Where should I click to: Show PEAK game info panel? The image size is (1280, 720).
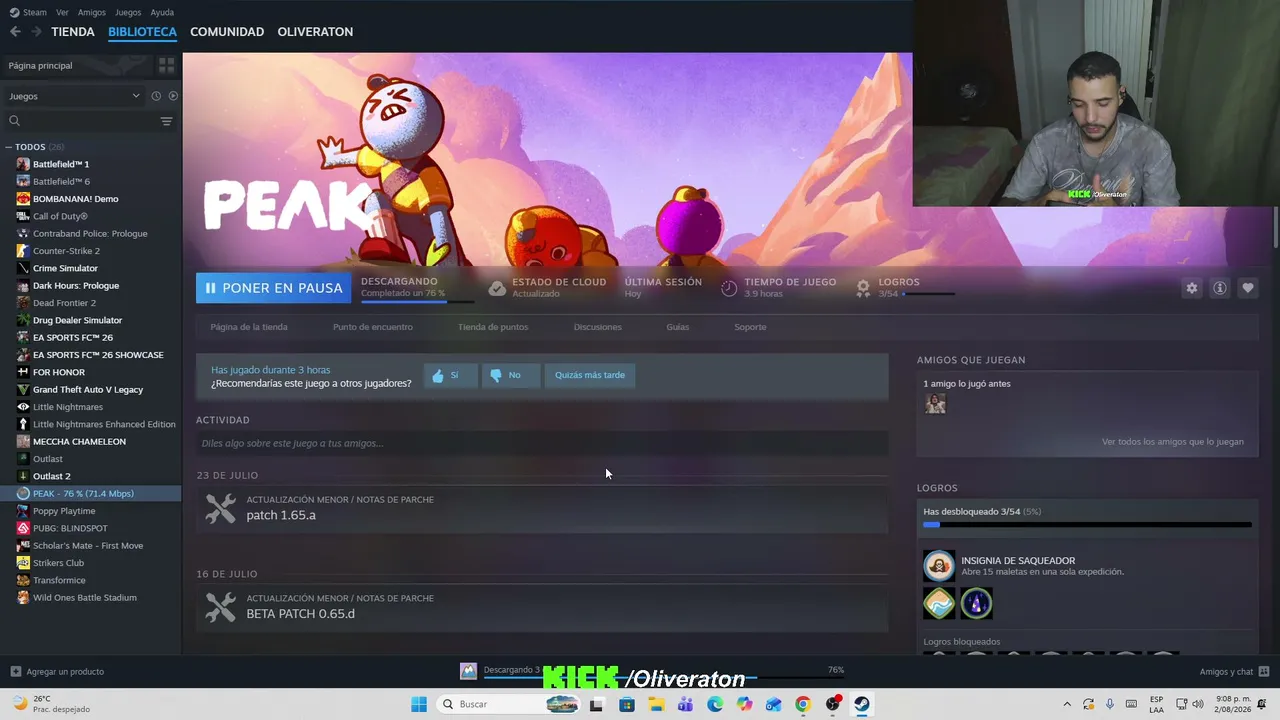pyautogui.click(x=1220, y=288)
